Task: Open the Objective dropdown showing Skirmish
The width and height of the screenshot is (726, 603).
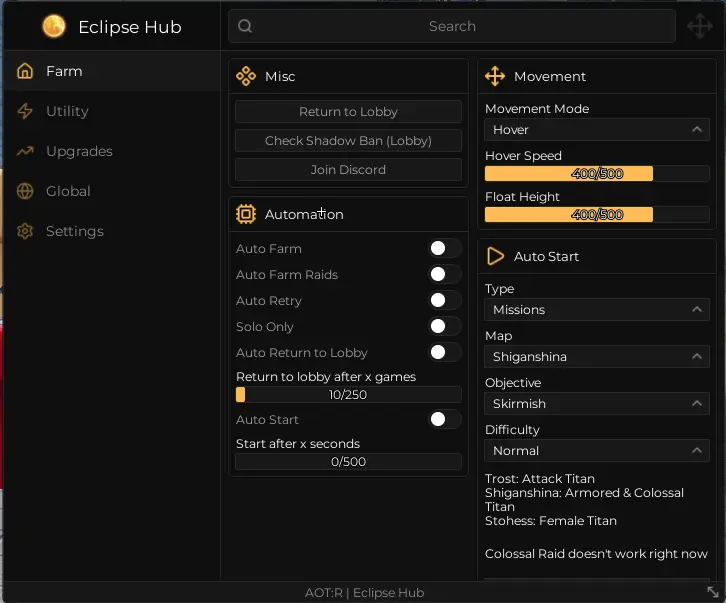Action: tap(597, 403)
